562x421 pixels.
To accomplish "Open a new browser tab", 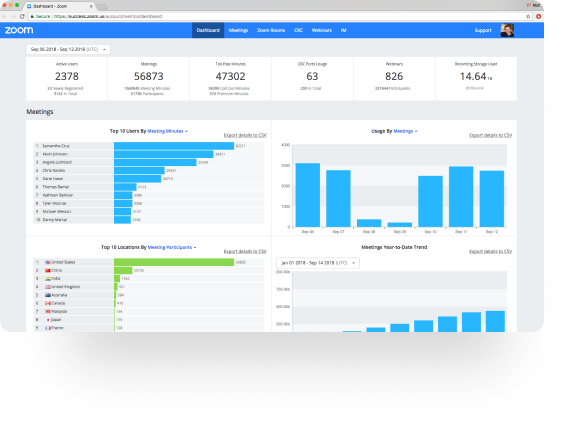I will tap(102, 7).
